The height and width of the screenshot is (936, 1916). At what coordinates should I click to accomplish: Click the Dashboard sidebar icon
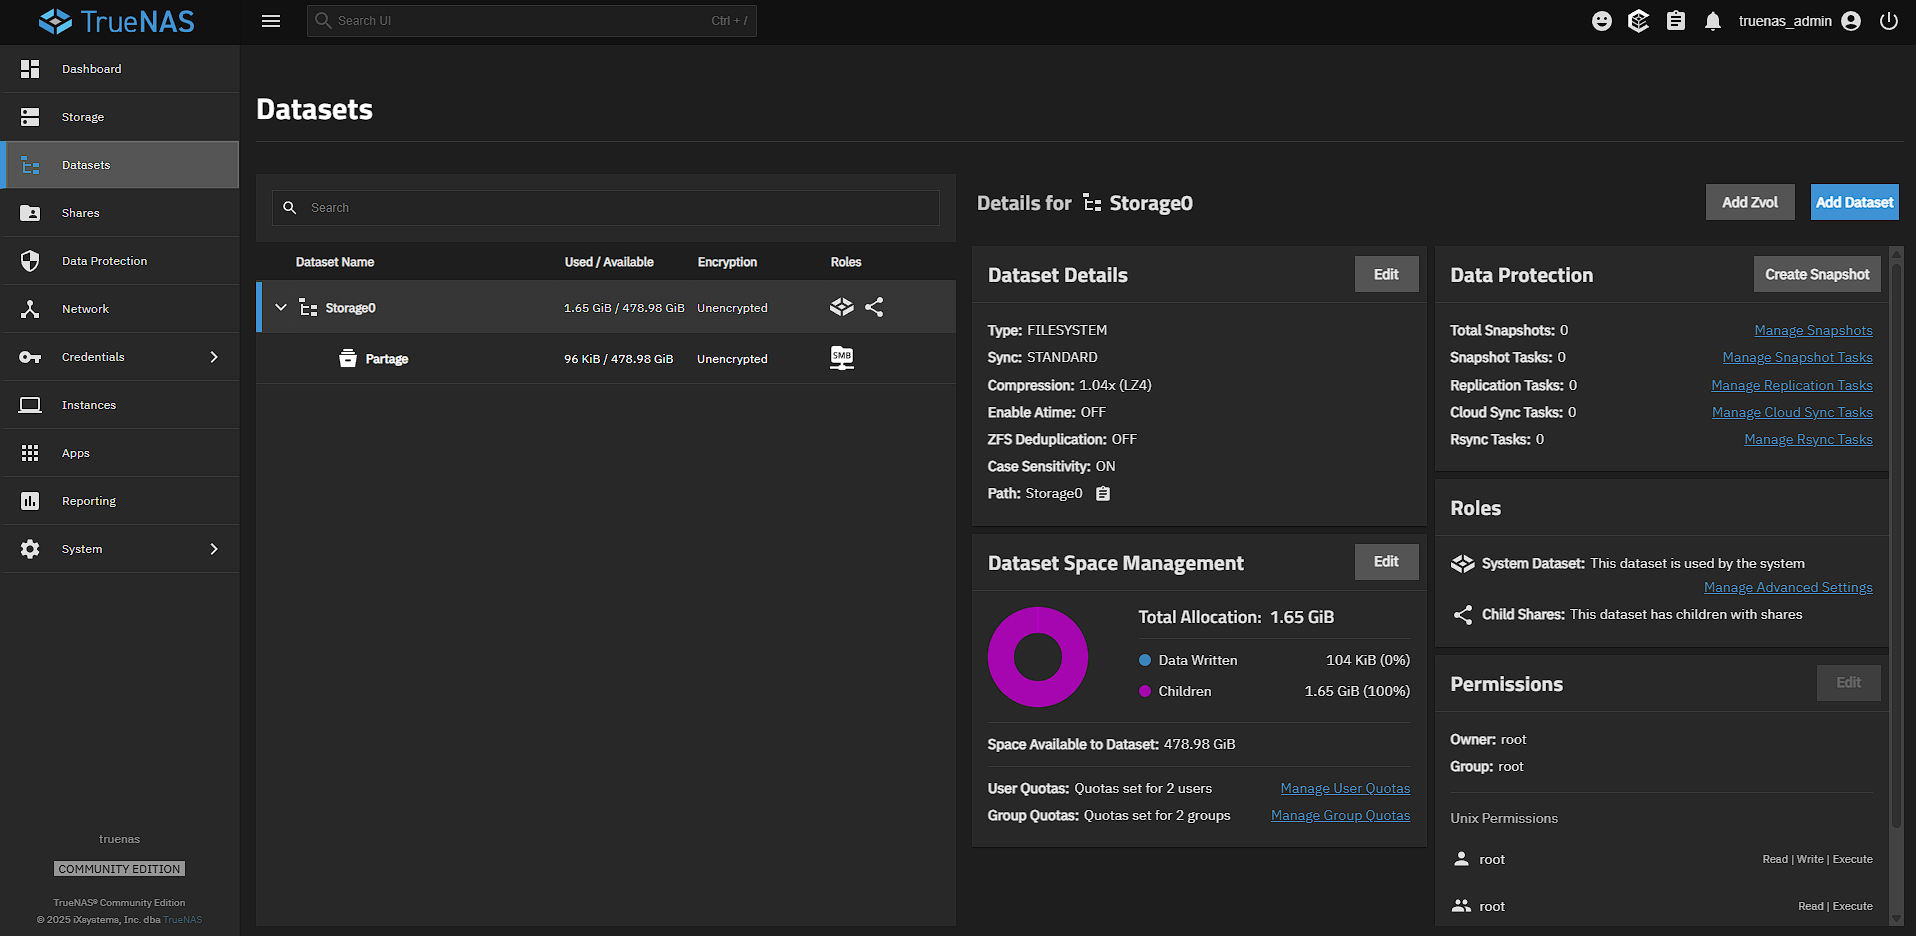[x=30, y=69]
